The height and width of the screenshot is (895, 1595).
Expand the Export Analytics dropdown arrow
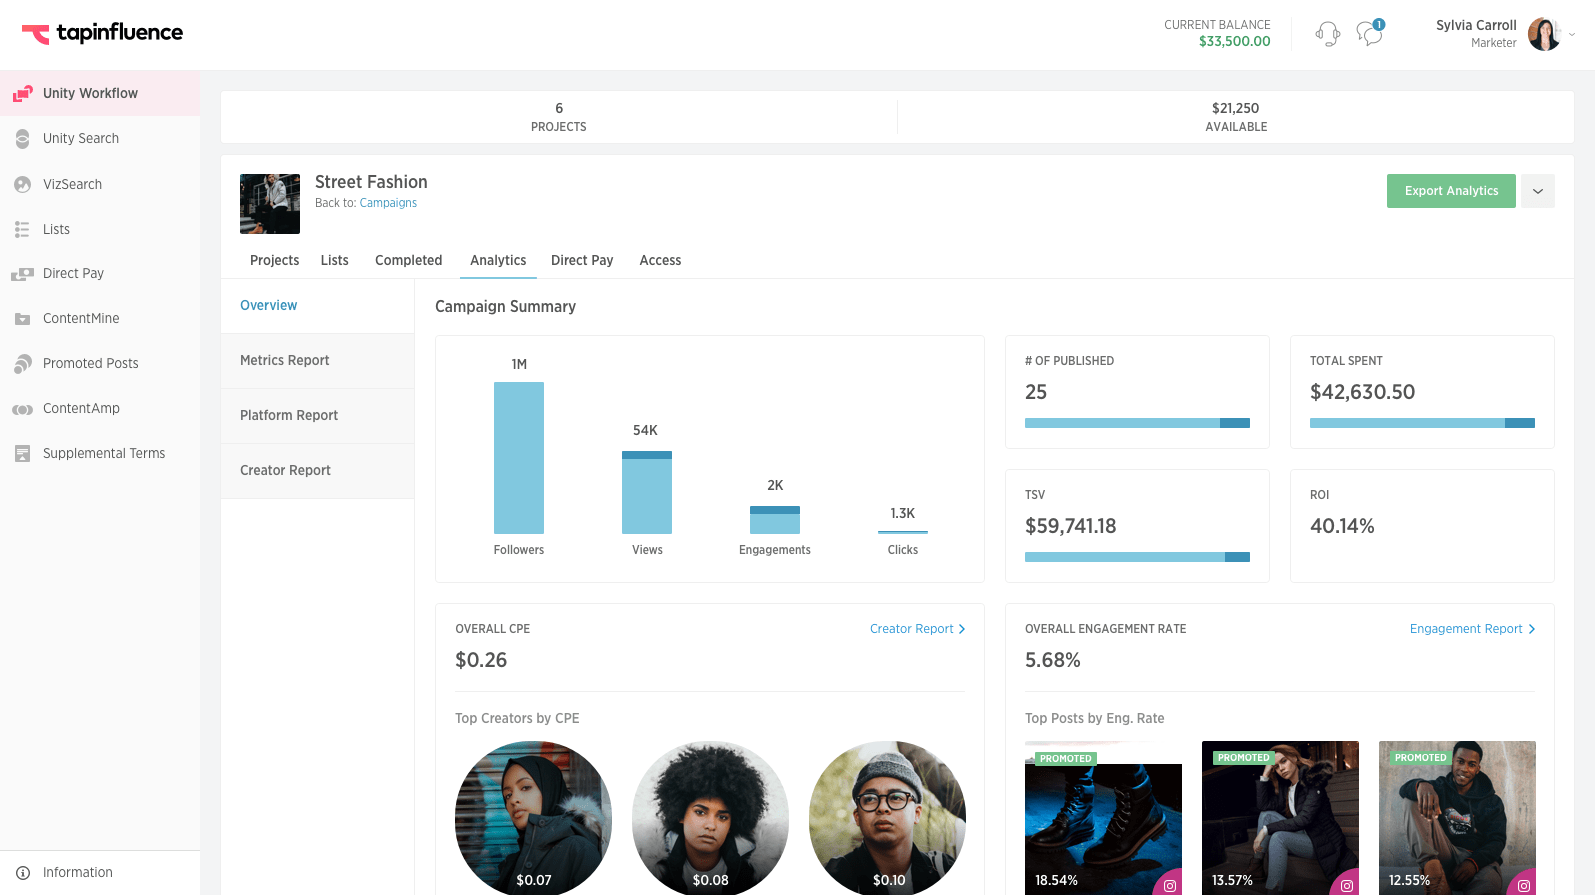tap(1537, 191)
